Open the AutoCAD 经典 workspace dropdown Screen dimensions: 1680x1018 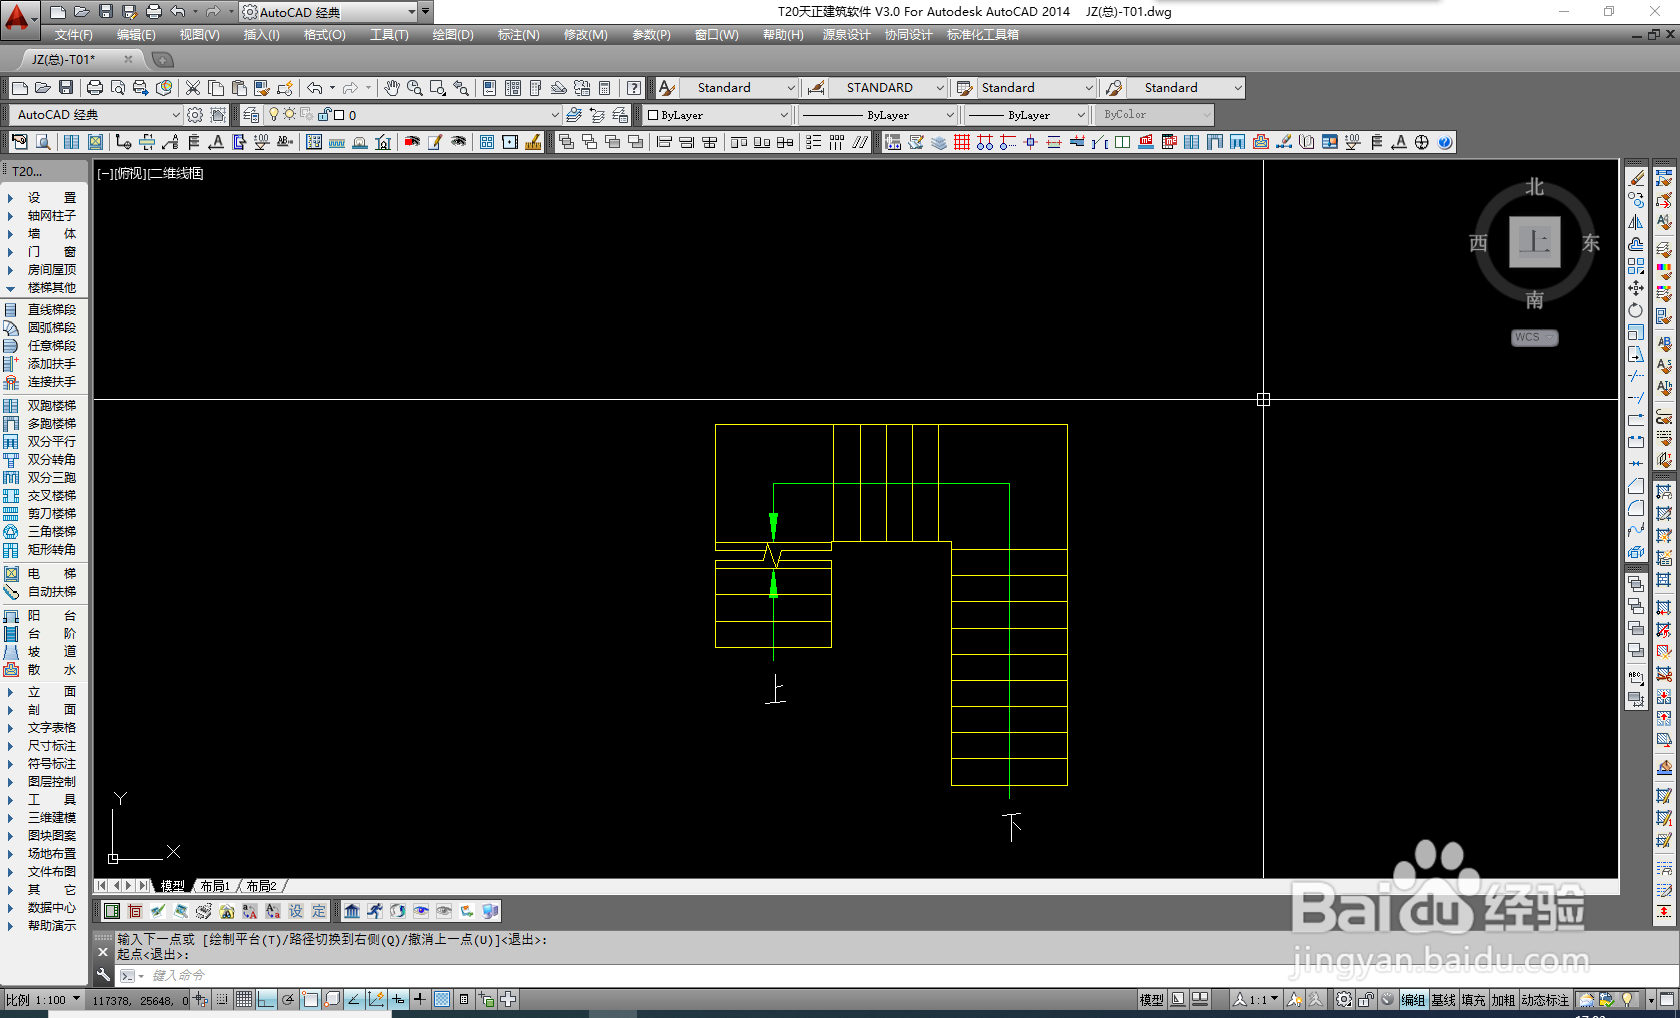(x=96, y=115)
